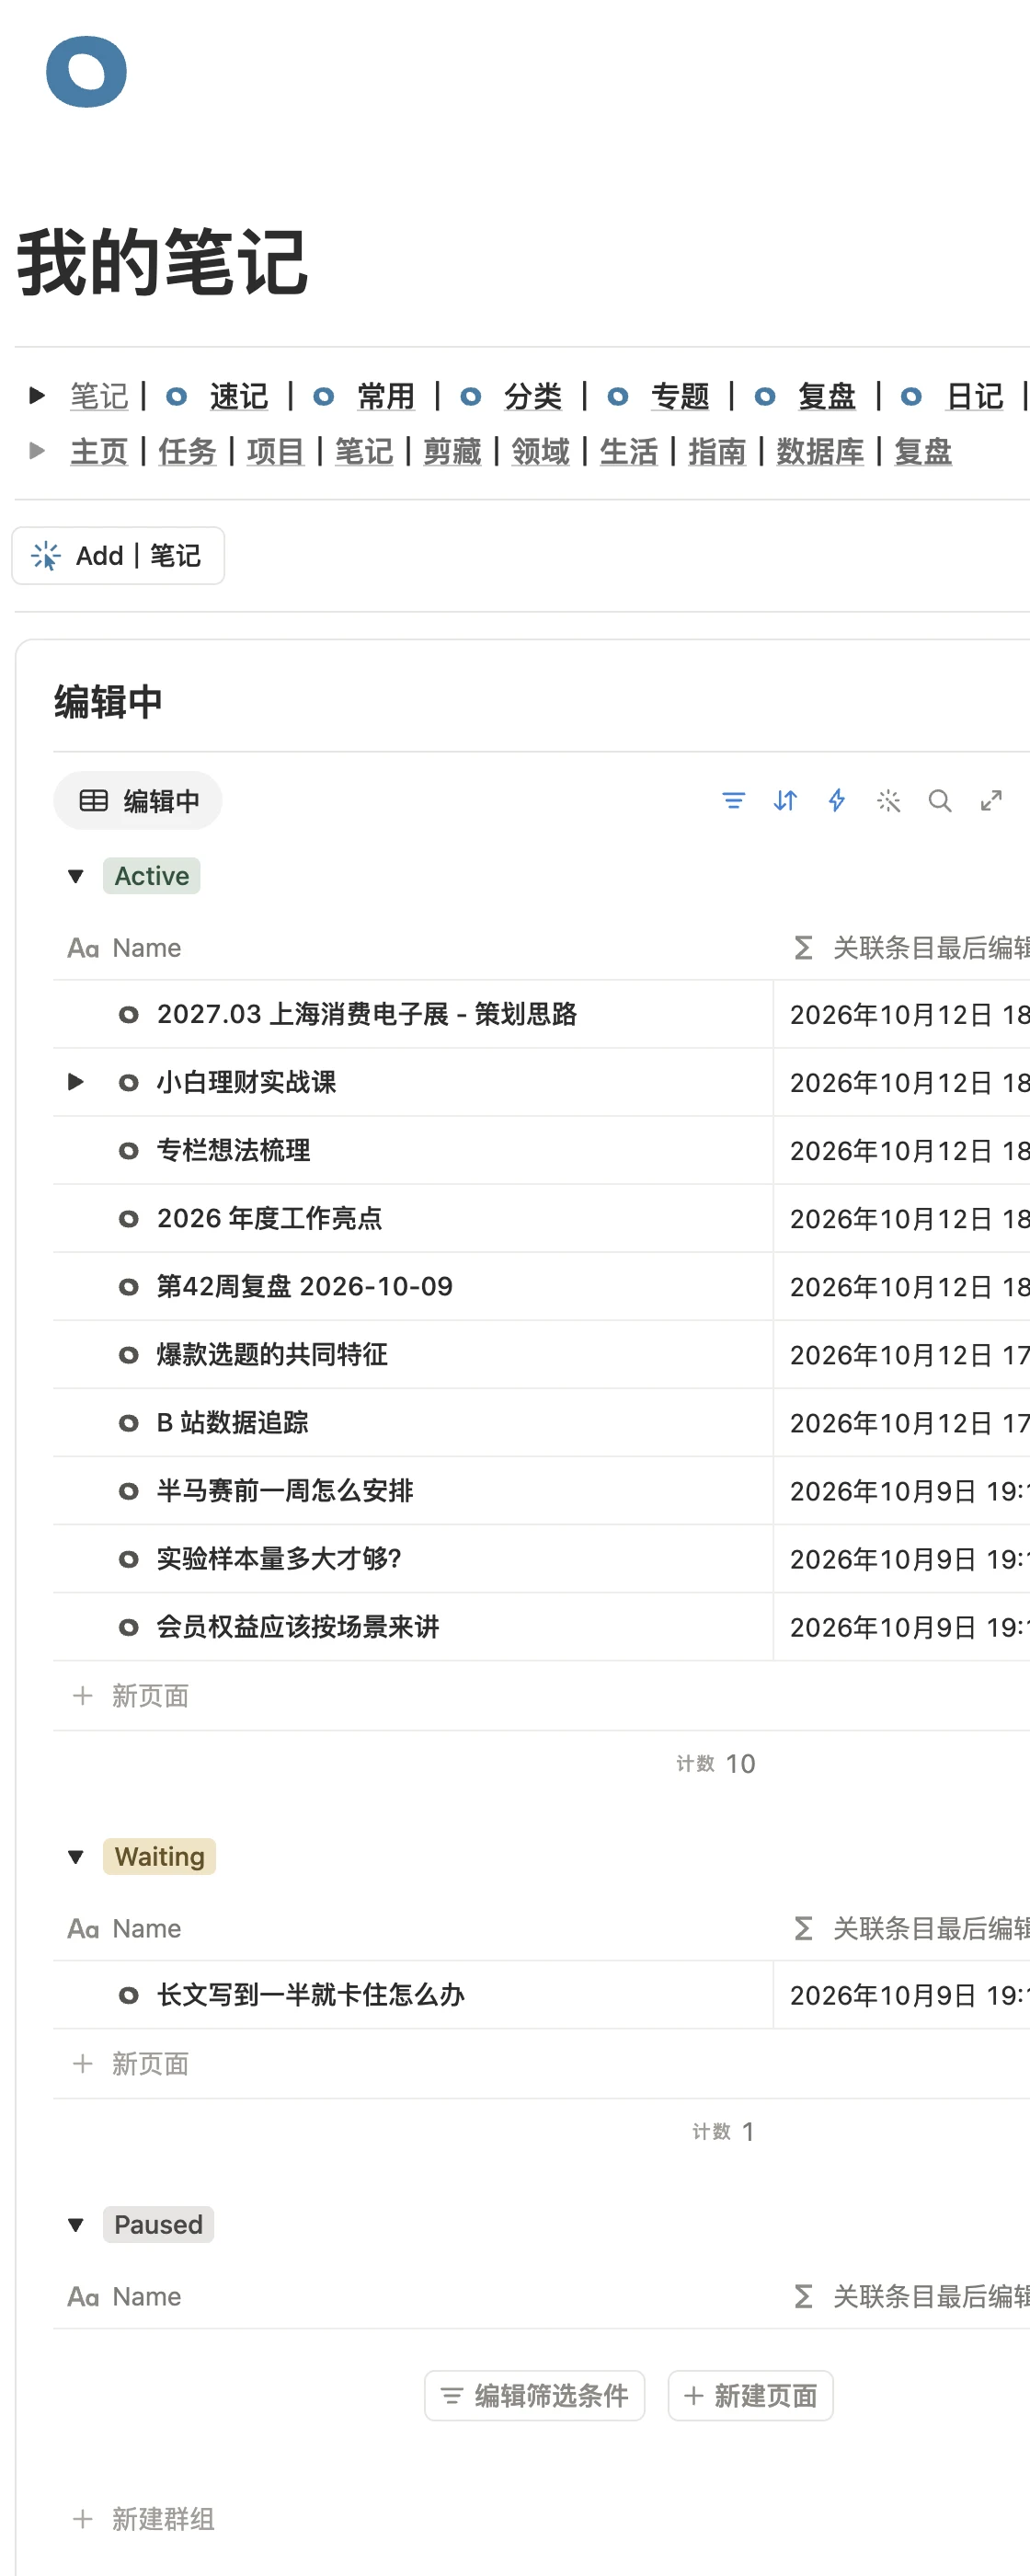Expand the toggle arrow beside the 主页 link row
The width and height of the screenshot is (1030, 2576).
pyautogui.click(x=37, y=451)
